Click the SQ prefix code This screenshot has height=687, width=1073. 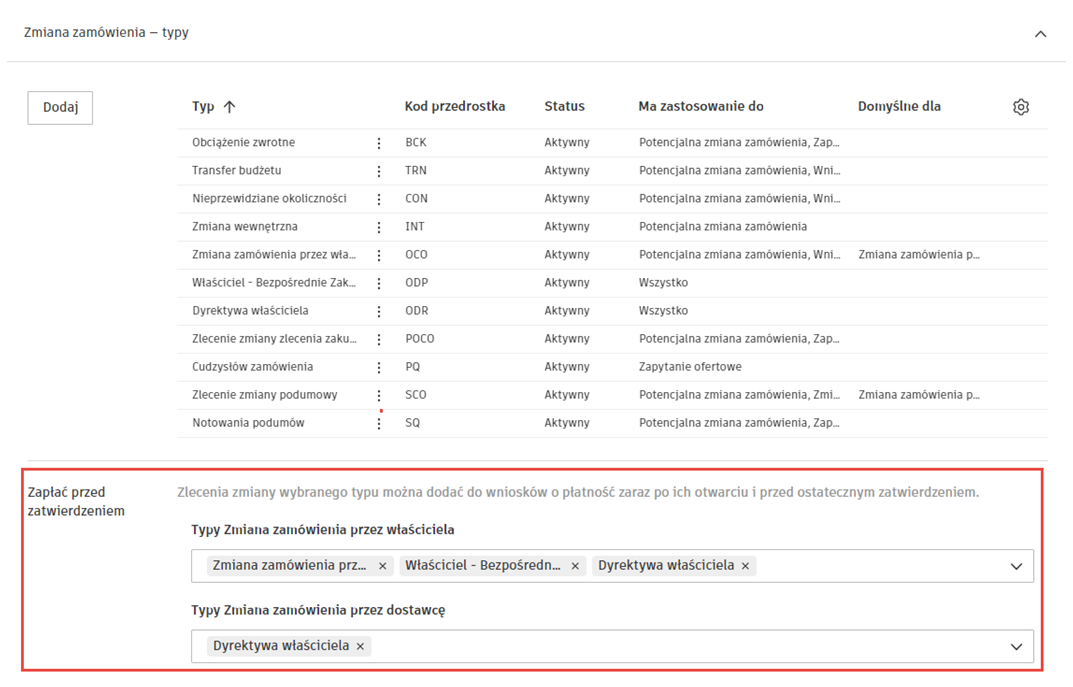pos(413,423)
